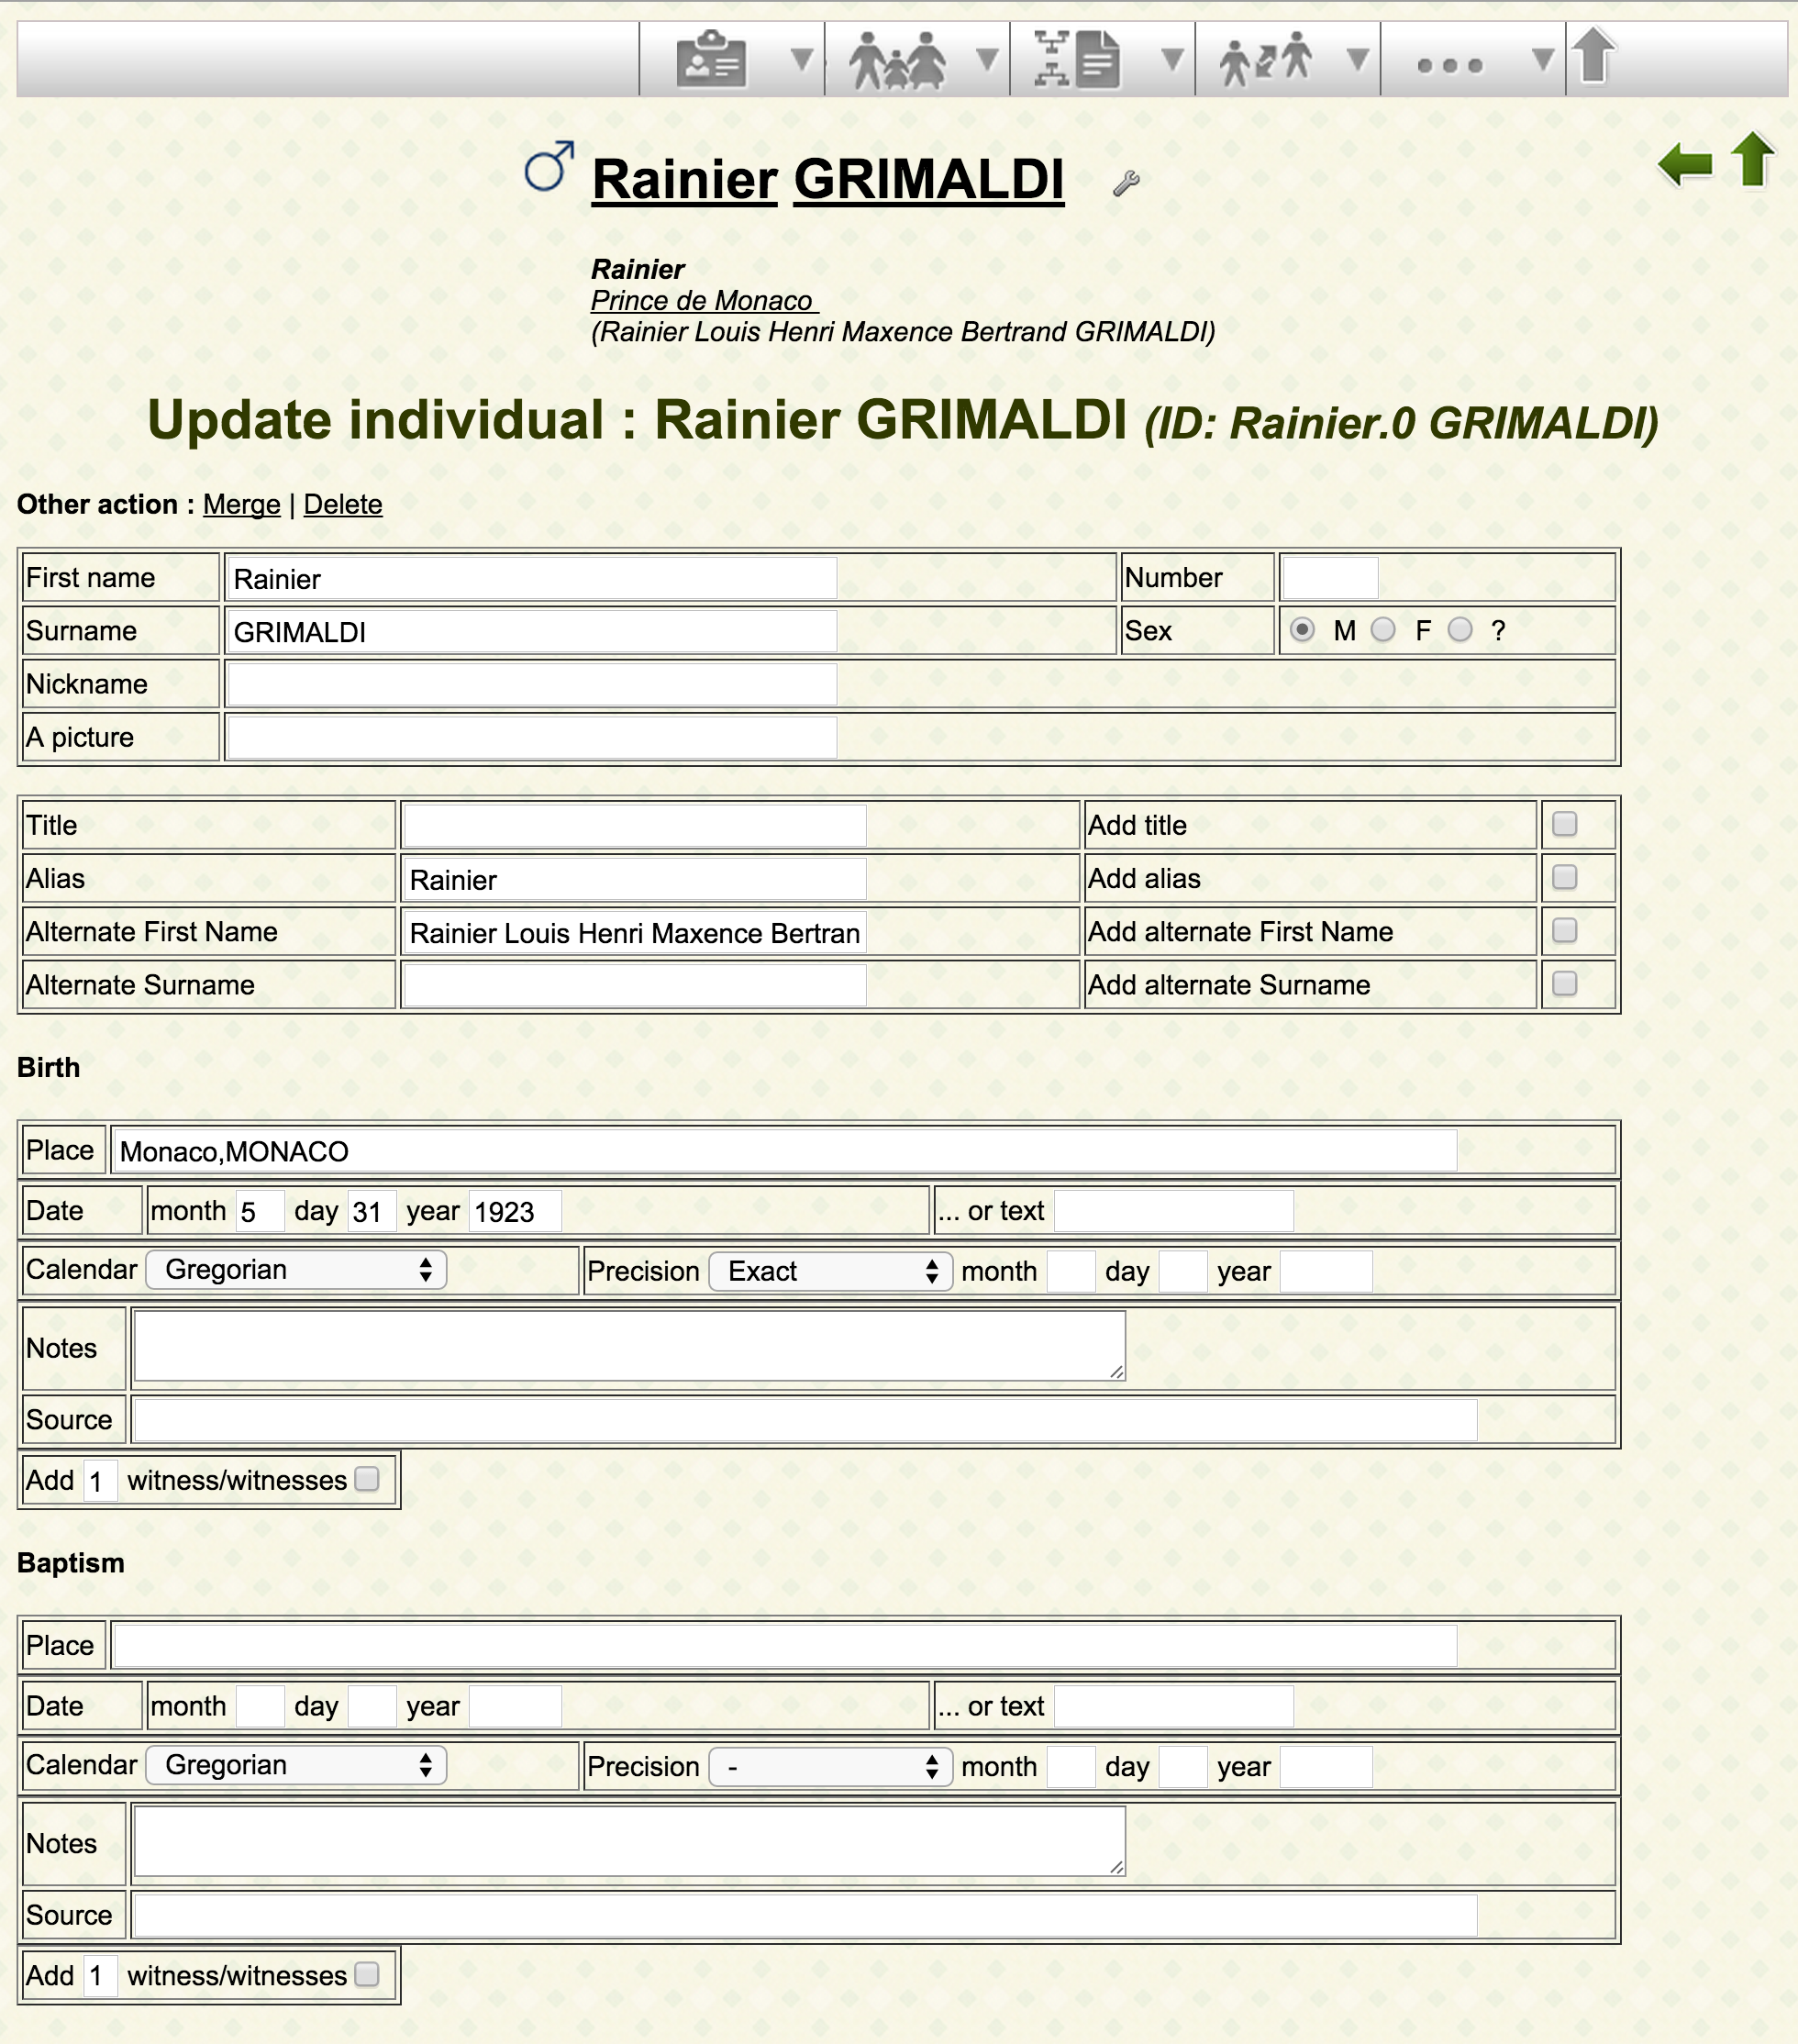
Task: Click the A picture input field
Action: 532,738
